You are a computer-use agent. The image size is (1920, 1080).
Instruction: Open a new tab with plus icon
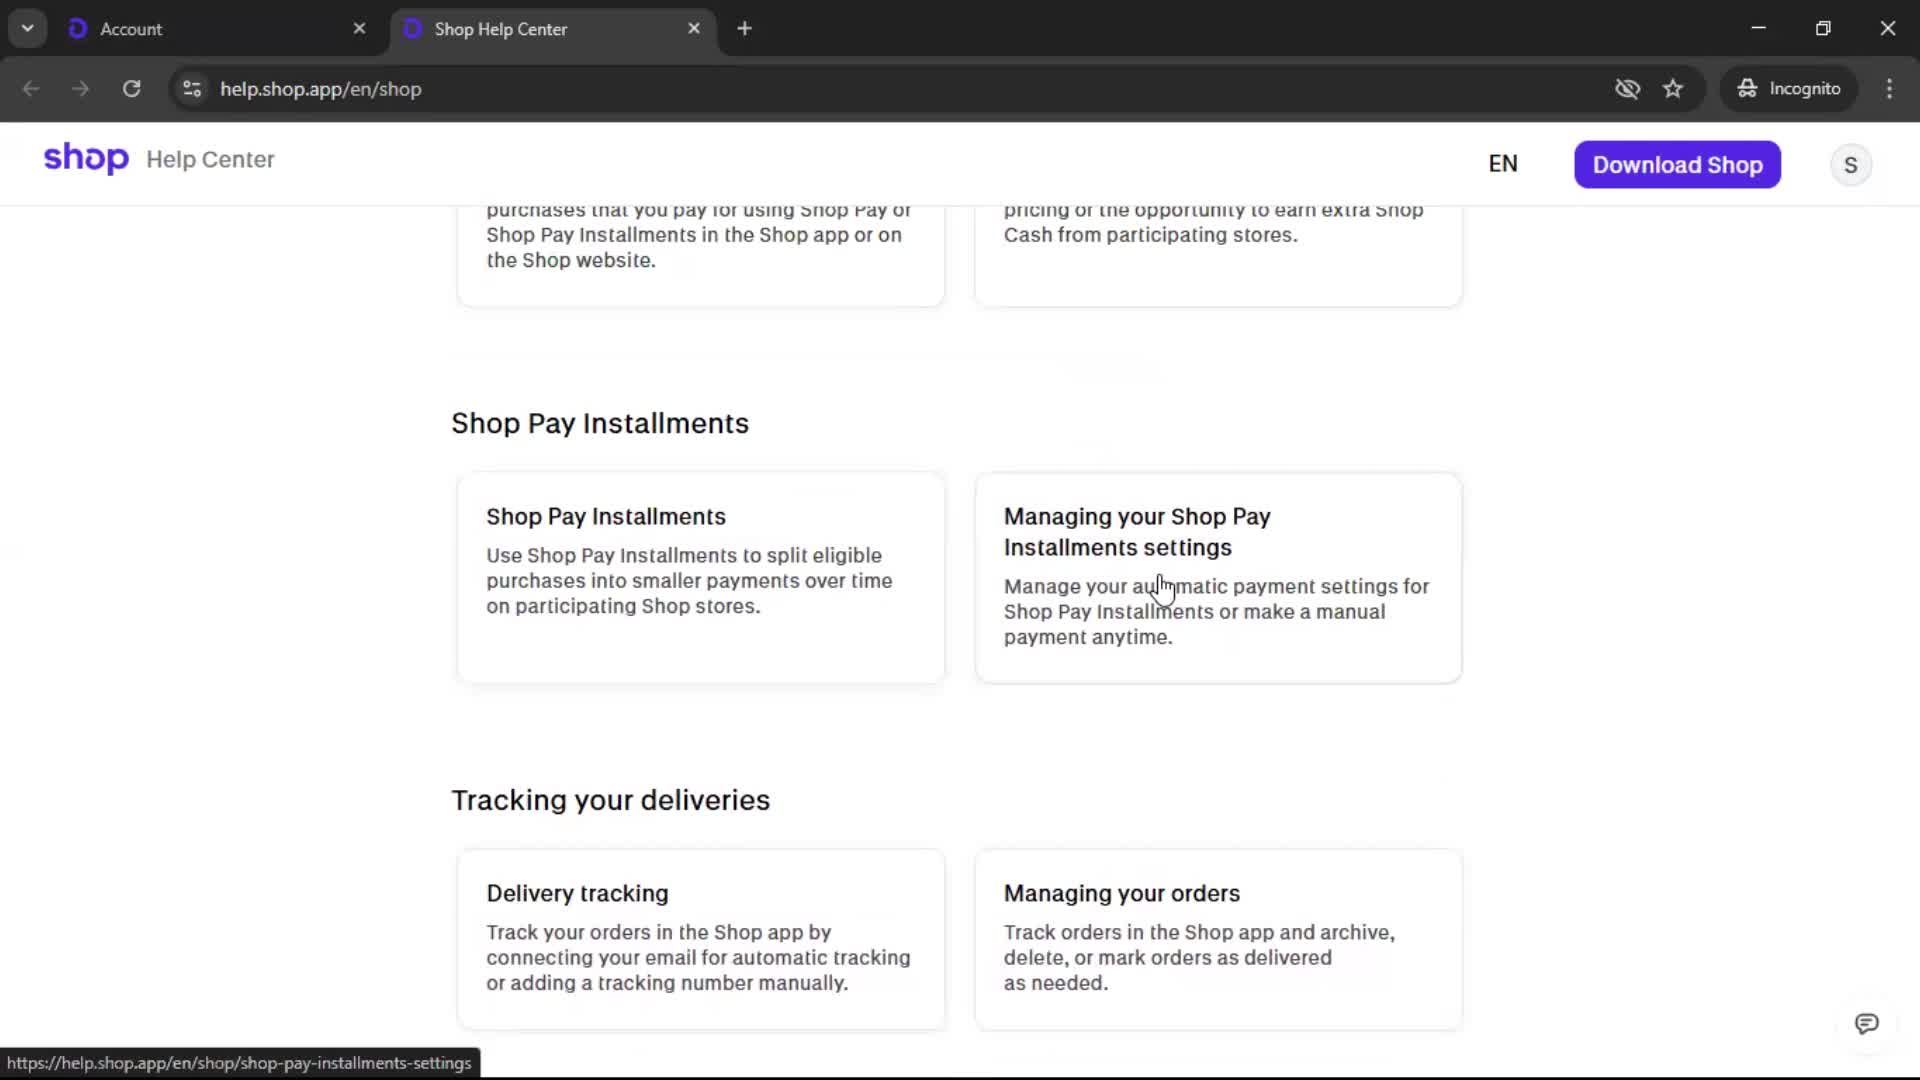[744, 29]
